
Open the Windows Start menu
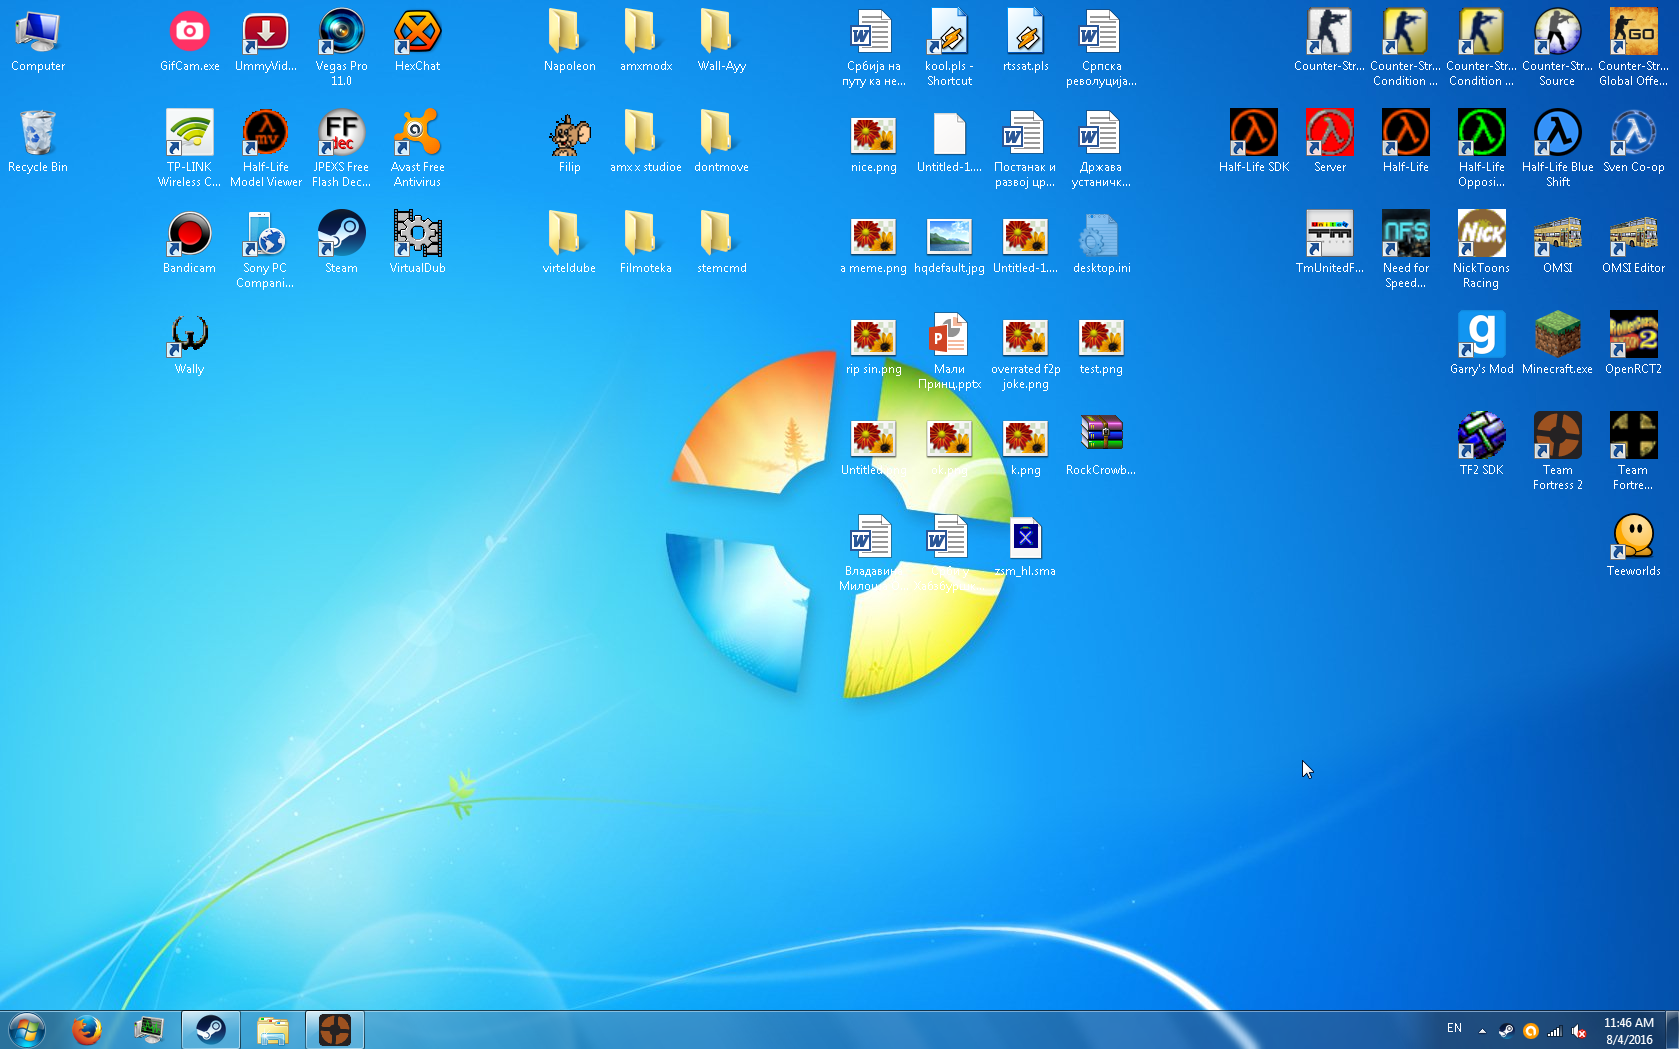[27, 1029]
